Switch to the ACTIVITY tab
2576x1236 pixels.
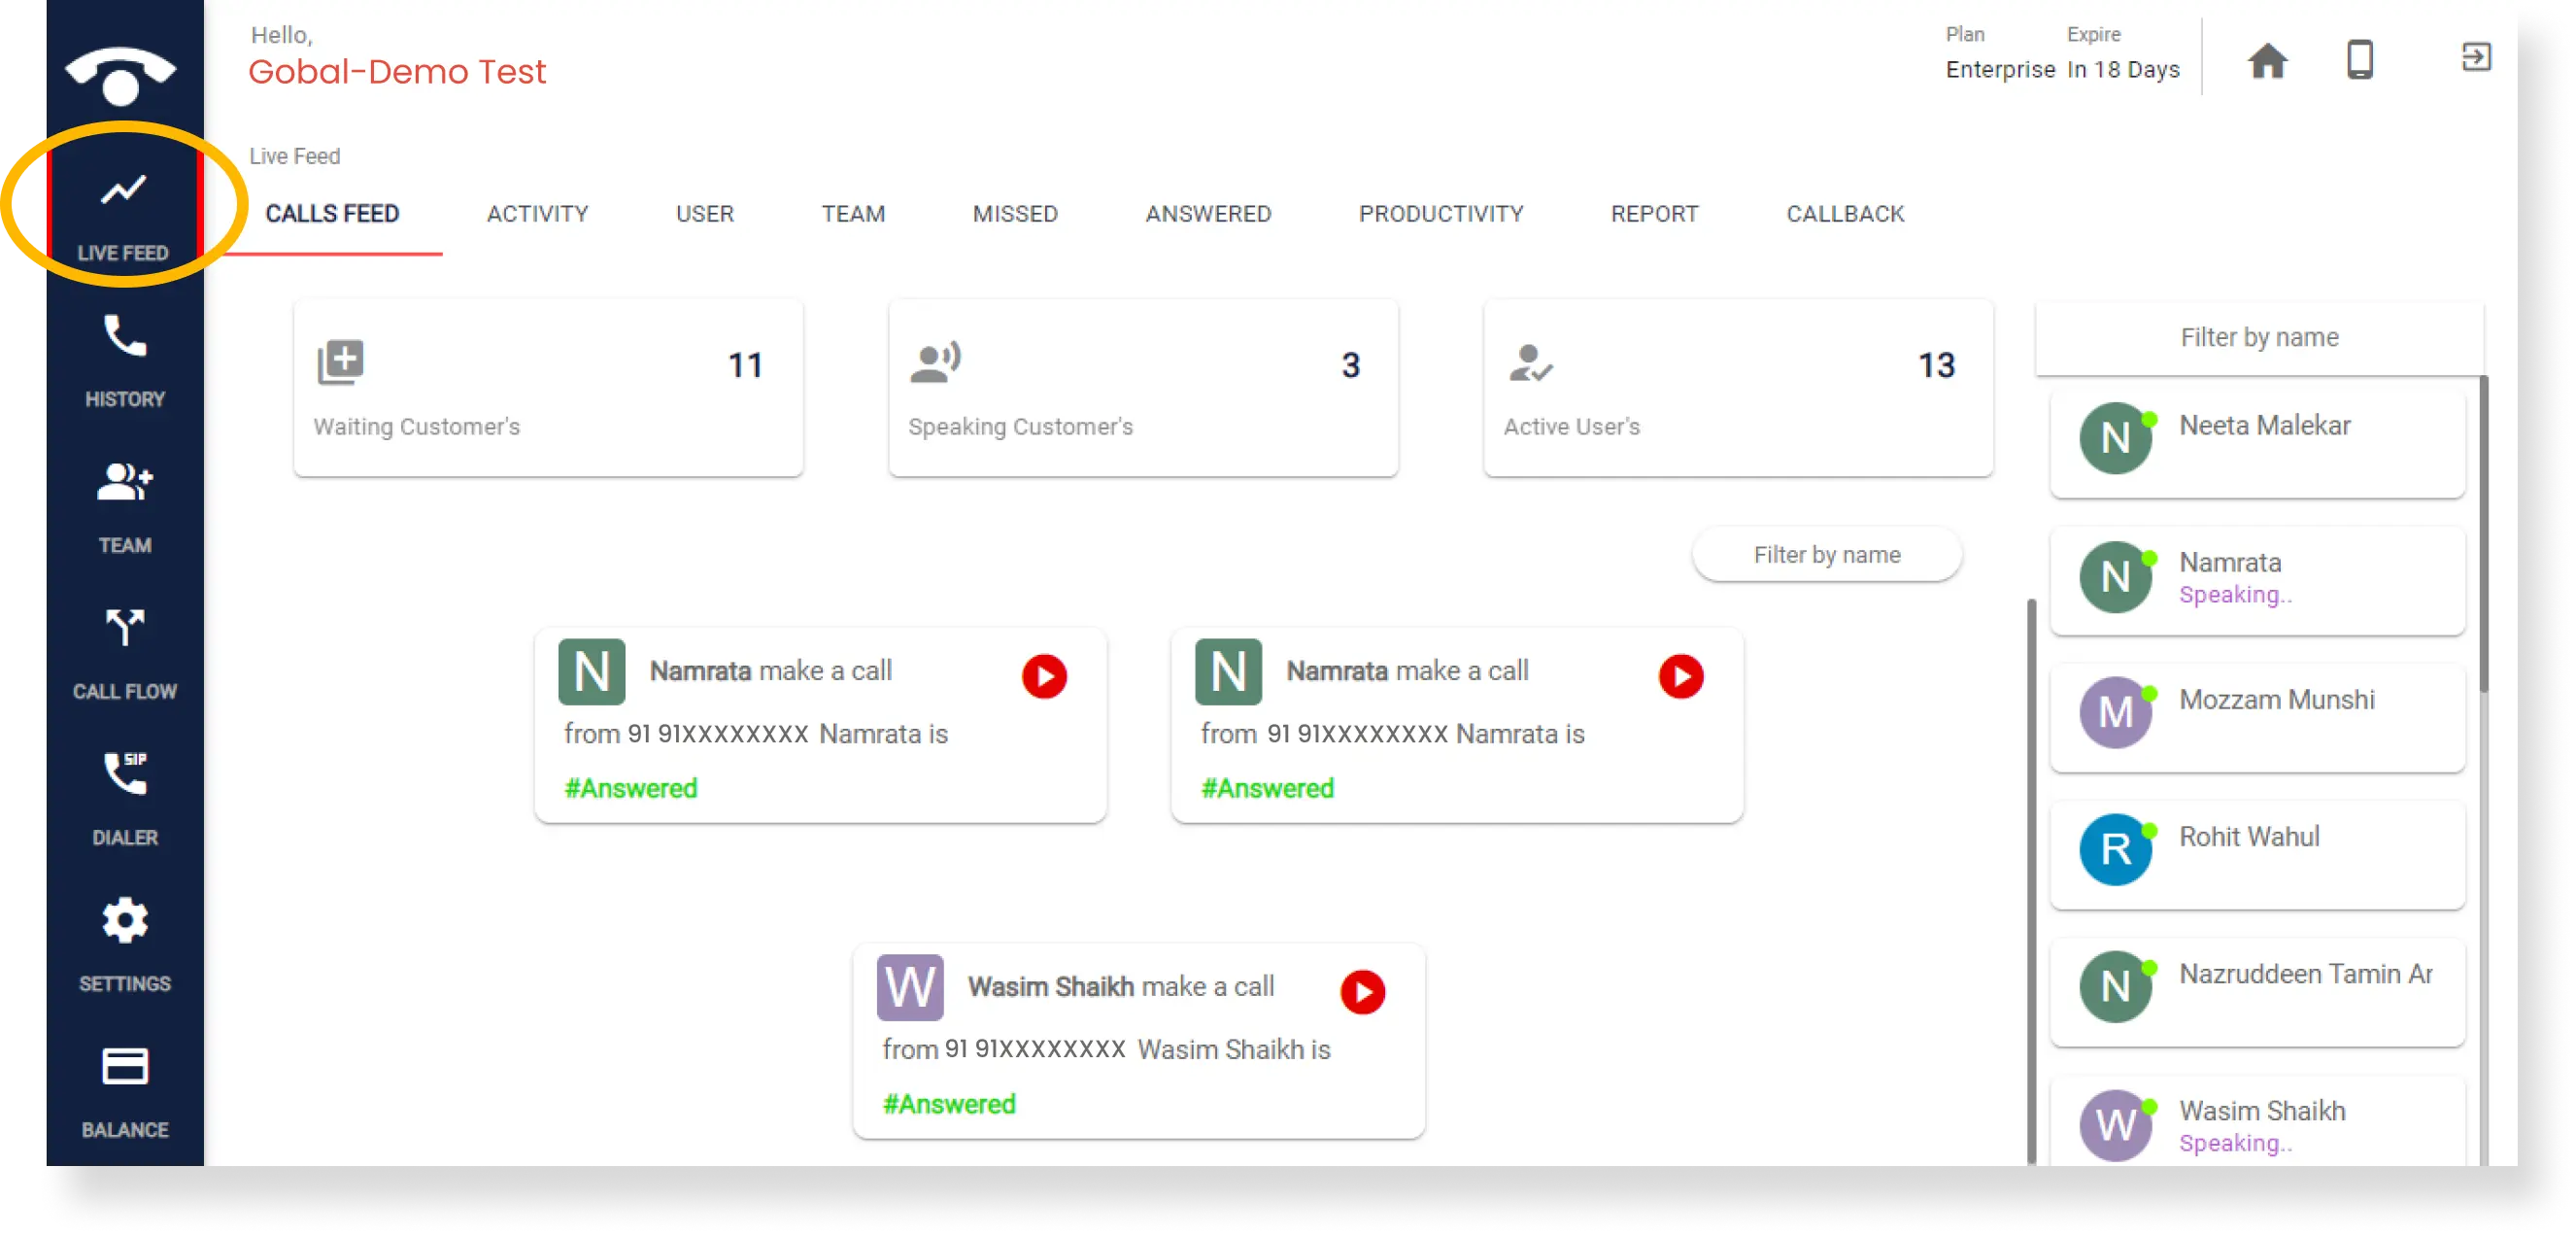(x=537, y=214)
